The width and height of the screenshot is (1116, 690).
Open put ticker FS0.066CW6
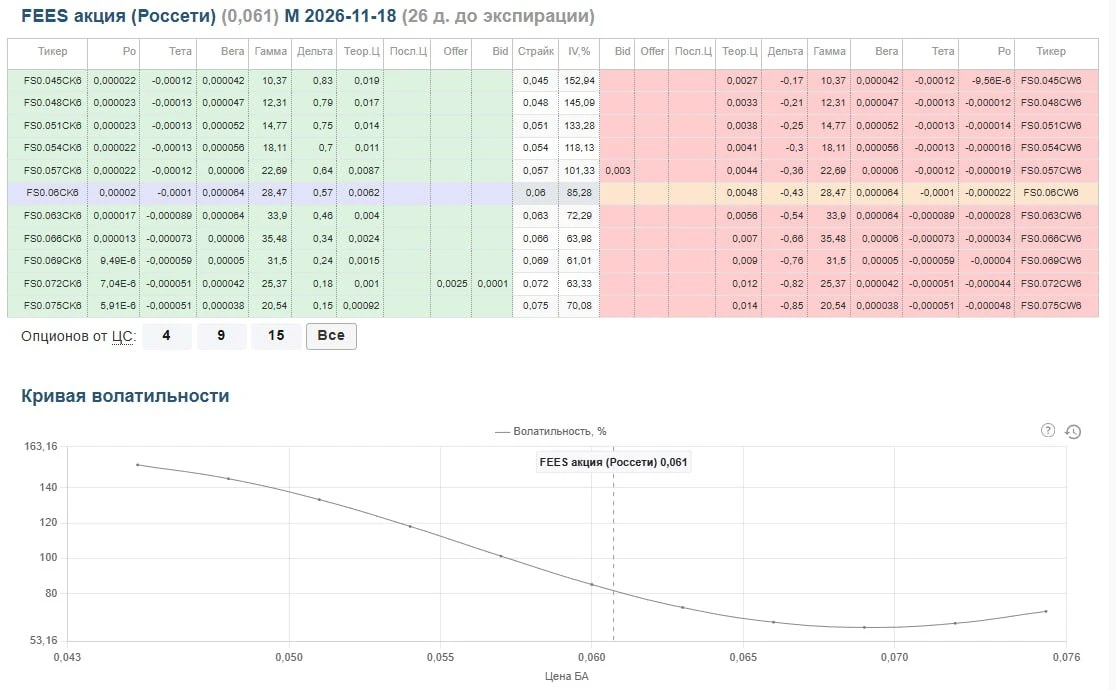pos(1051,238)
